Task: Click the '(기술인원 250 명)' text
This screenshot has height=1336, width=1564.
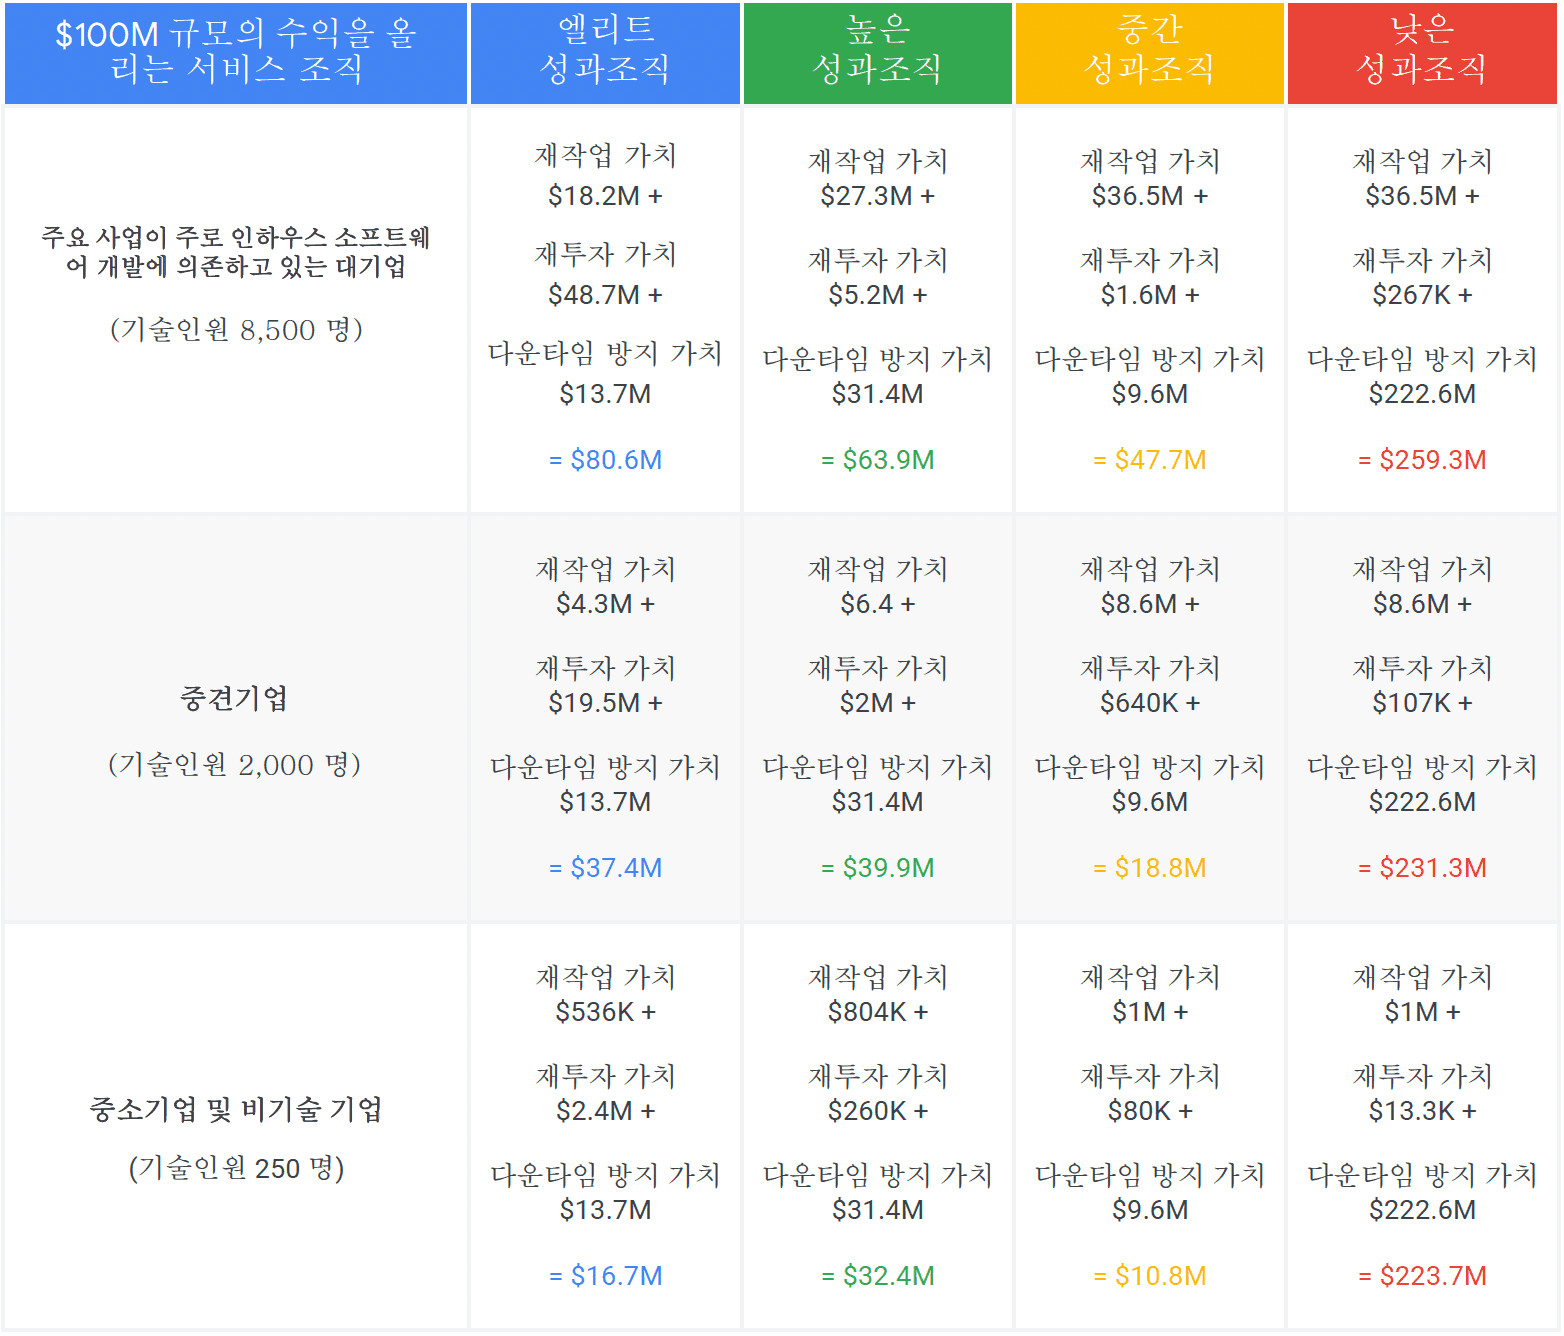Action: [236, 1168]
